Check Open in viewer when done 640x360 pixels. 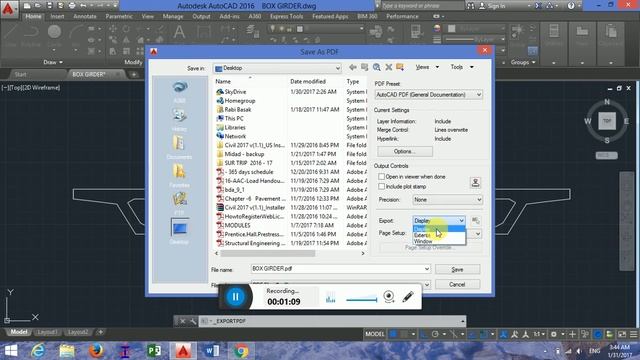pos(381,177)
